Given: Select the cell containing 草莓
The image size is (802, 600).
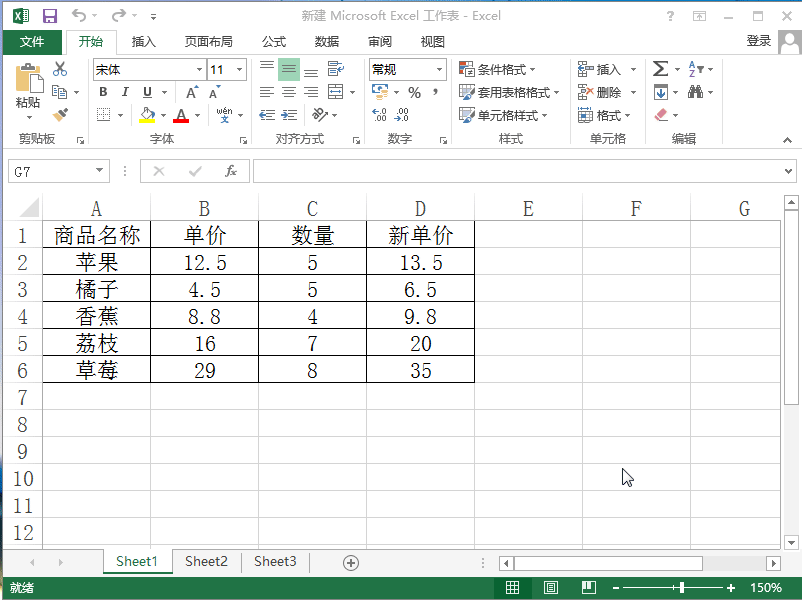Looking at the screenshot, I should [x=95, y=370].
